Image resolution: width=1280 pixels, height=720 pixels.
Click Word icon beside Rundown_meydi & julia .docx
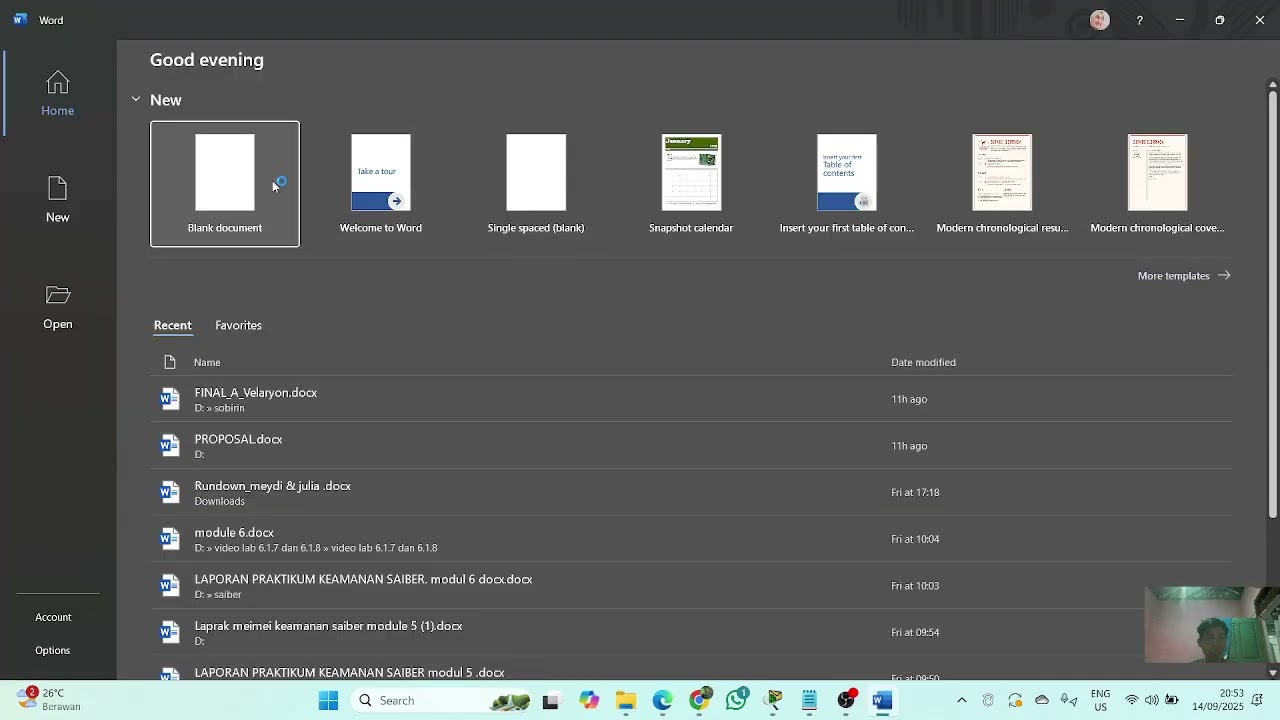[x=170, y=492]
